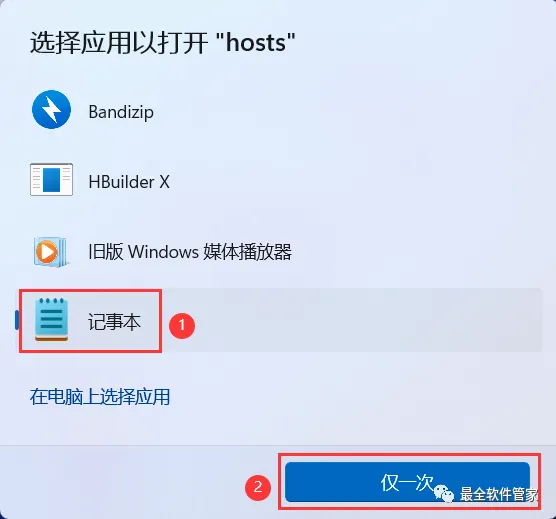The height and width of the screenshot is (519, 556).
Task: Choose 旧版 Windows 媒体播放器 label
Action: click(190, 252)
